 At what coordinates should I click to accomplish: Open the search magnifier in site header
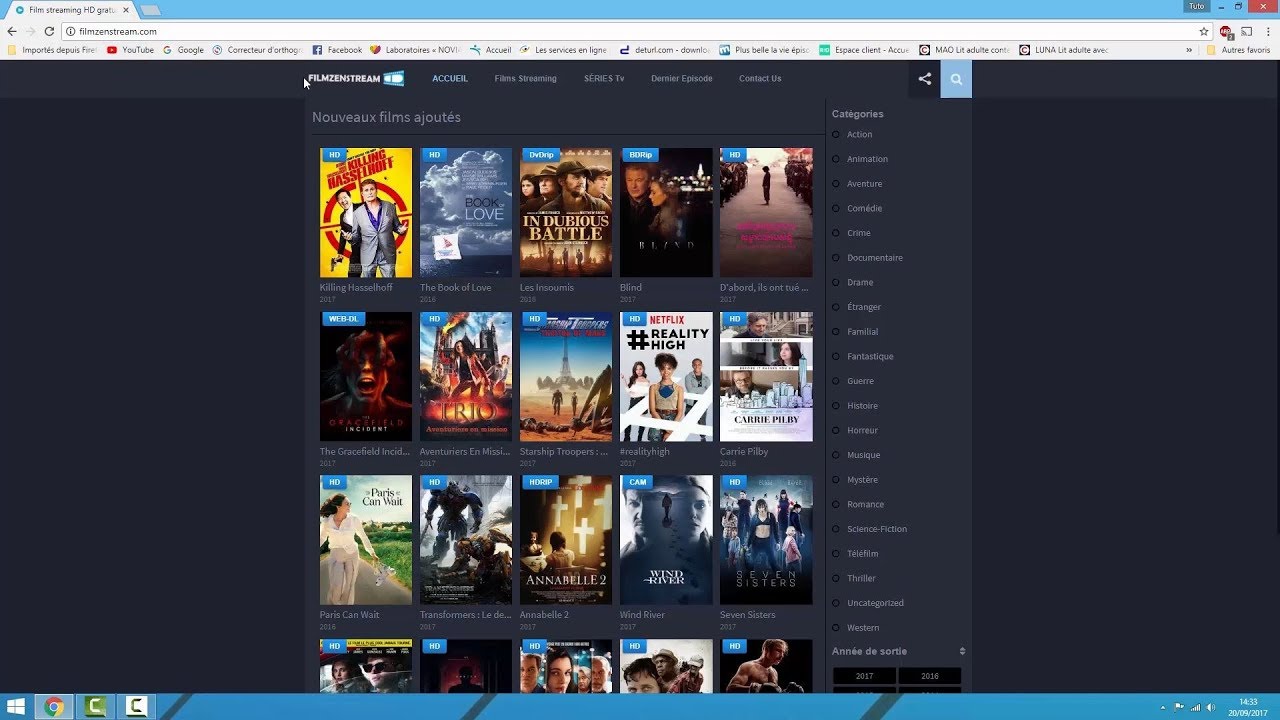click(x=956, y=79)
